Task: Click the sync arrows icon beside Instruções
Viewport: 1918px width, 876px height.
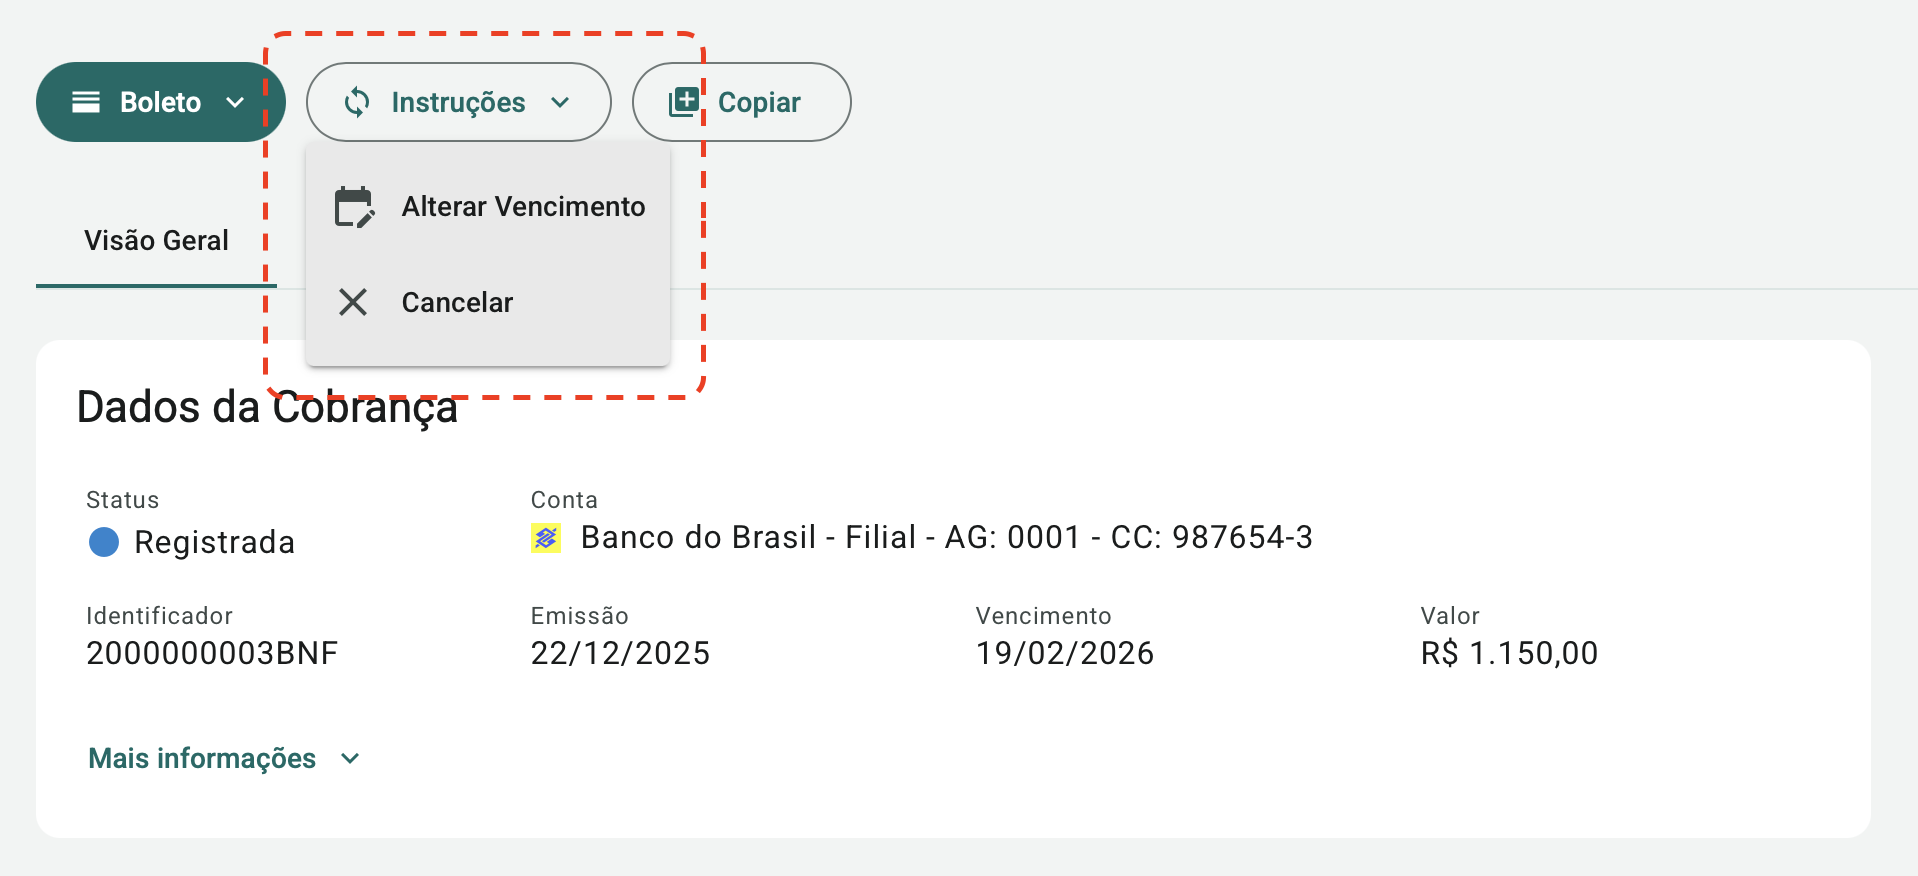Action: (357, 102)
